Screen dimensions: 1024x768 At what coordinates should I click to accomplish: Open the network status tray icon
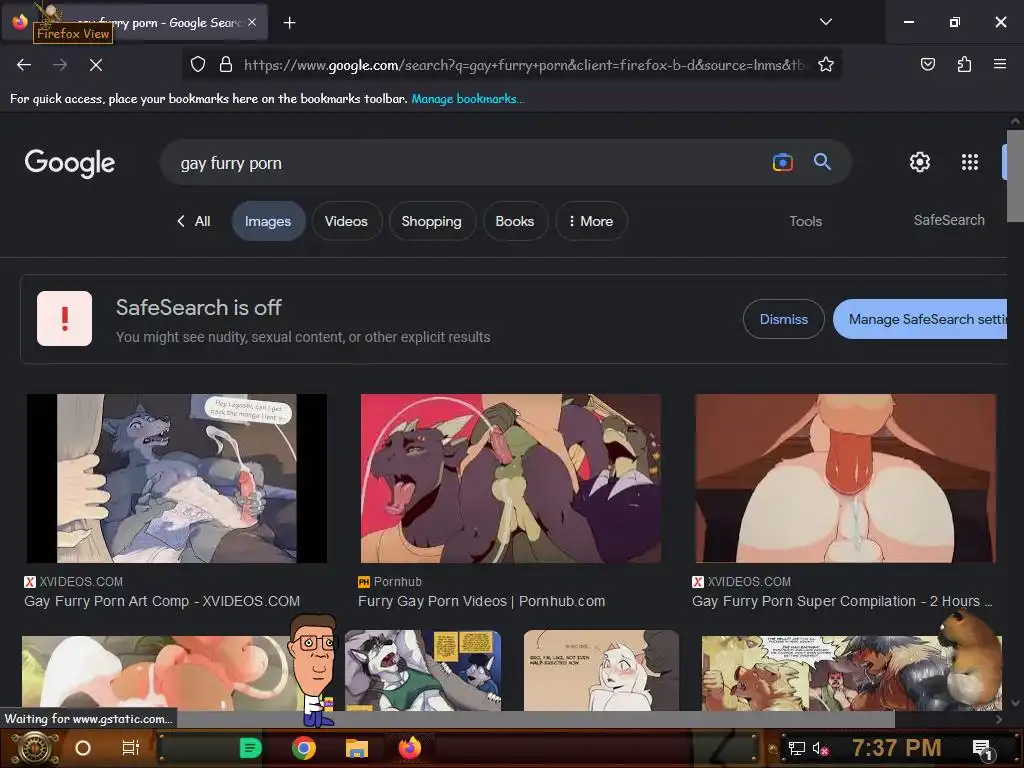(796, 748)
